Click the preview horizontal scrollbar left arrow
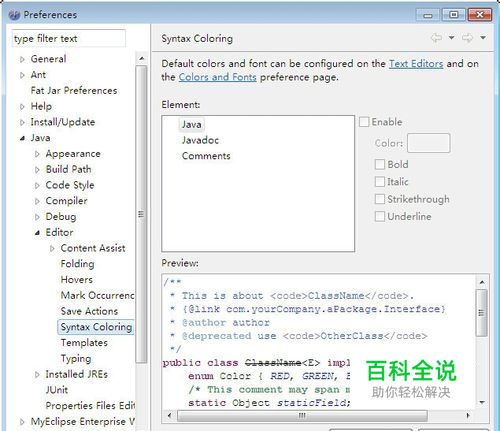Viewport: 500px width, 431px height. click(169, 416)
